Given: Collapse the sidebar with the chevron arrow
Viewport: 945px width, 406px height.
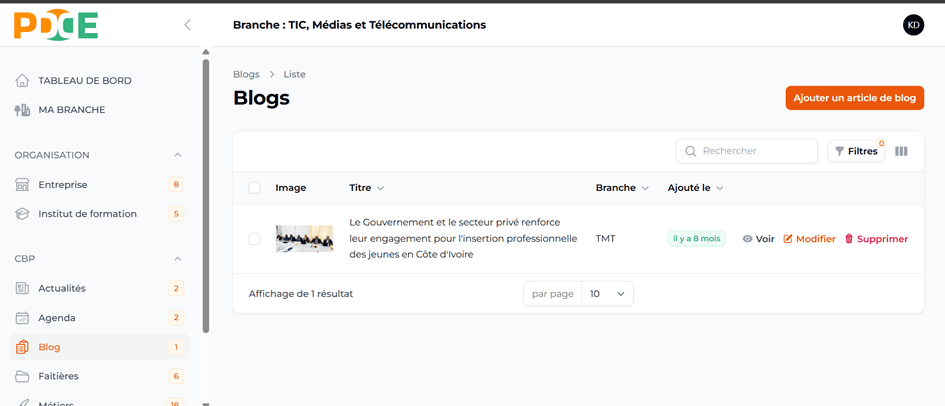Looking at the screenshot, I should [x=187, y=25].
